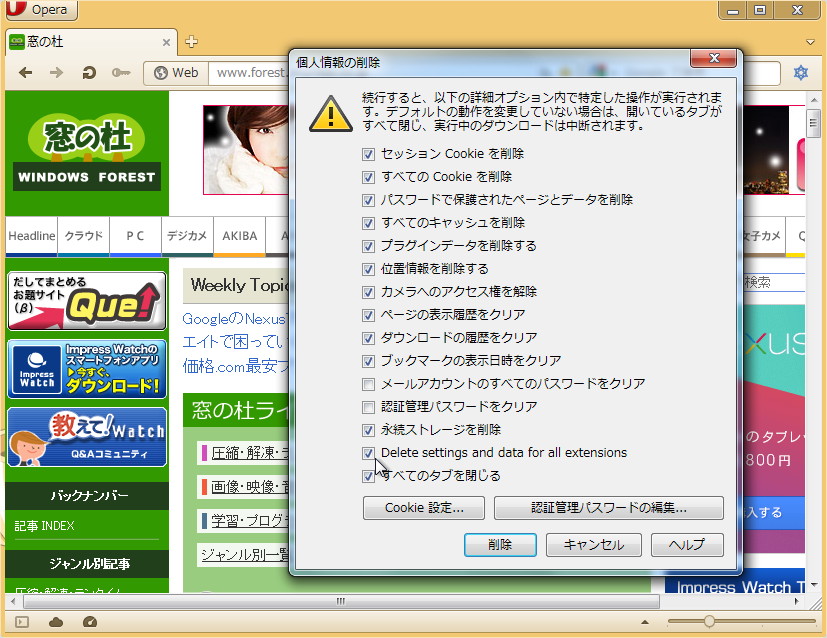Enable メールアカウントのすべてのパスワードをクリア option
Screen dimensions: 827x638
point(369,384)
